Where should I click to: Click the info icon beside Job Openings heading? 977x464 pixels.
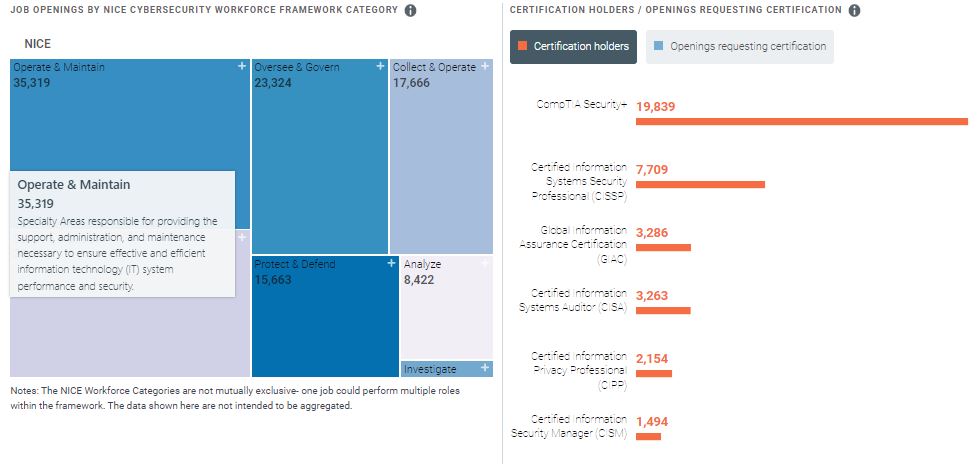click(411, 10)
